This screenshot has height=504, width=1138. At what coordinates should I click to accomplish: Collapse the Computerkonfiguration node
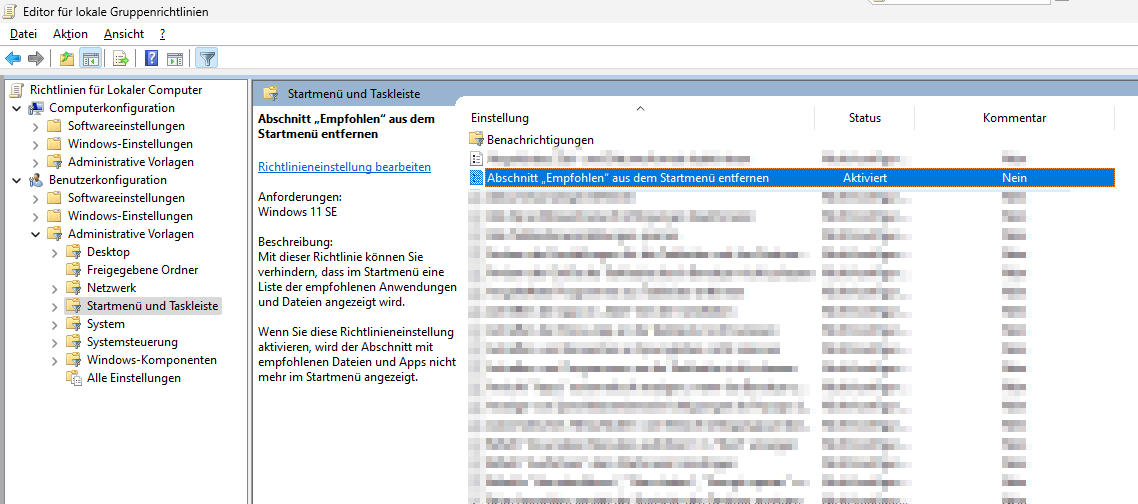tap(17, 108)
